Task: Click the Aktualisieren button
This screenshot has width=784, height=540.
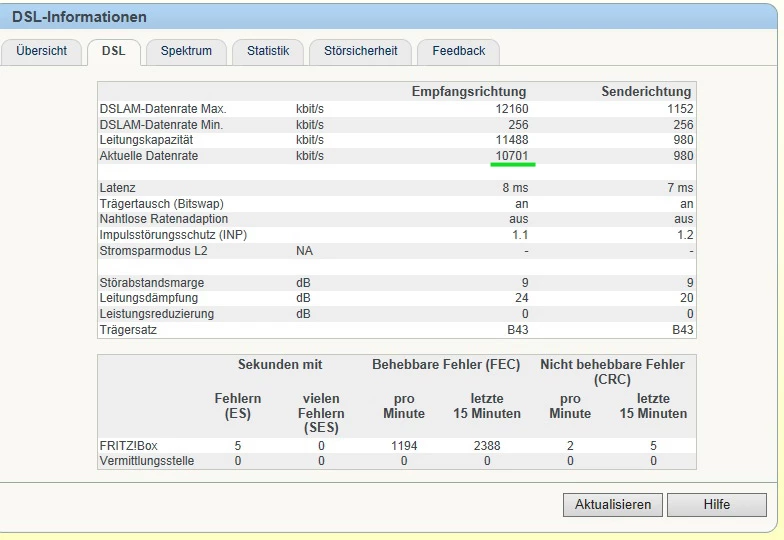Action: [x=612, y=505]
